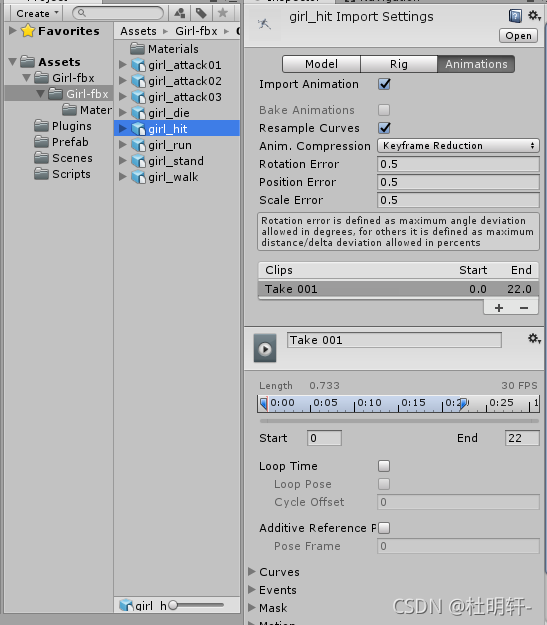This screenshot has height=625, width=547.
Task: Click Start frame input field
Action: coord(324,438)
